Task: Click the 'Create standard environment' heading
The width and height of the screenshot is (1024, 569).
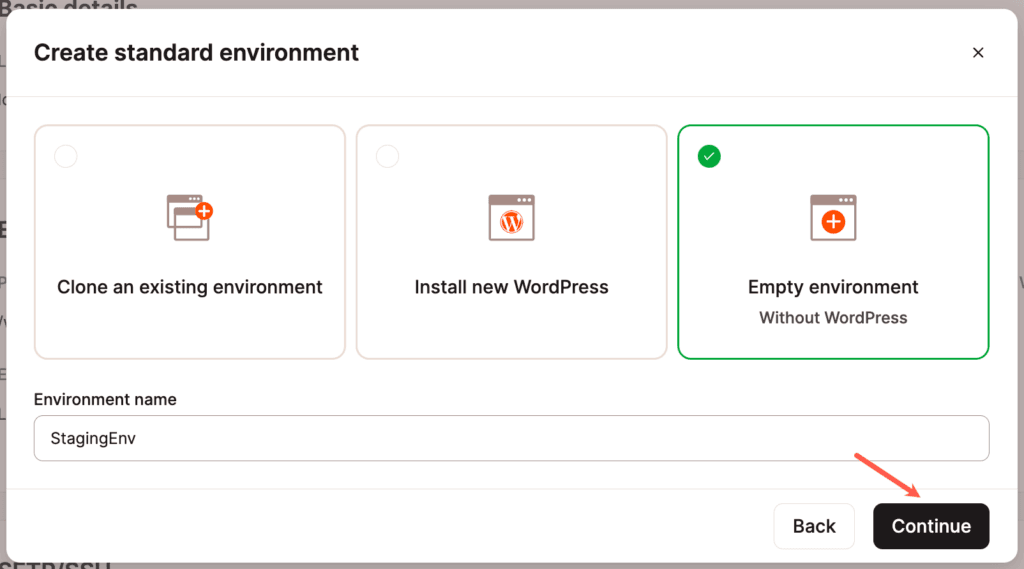Action: coord(197,52)
